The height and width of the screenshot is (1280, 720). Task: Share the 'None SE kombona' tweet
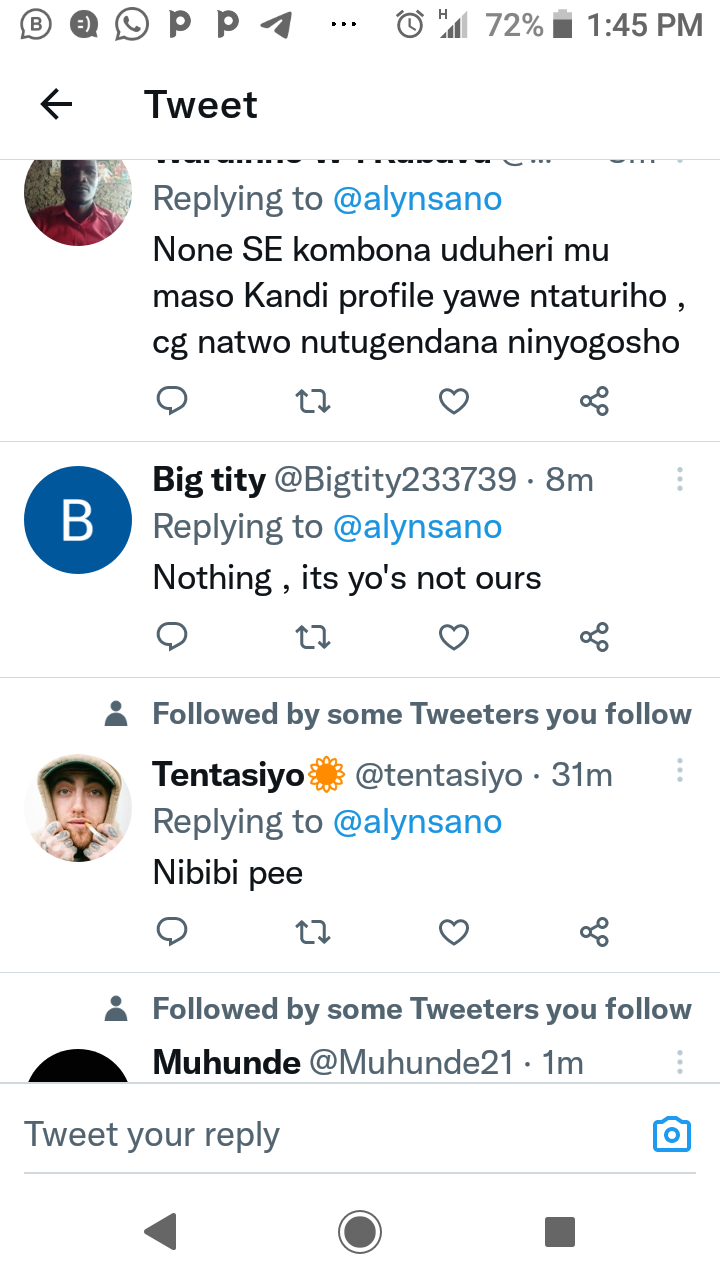pyautogui.click(x=594, y=401)
